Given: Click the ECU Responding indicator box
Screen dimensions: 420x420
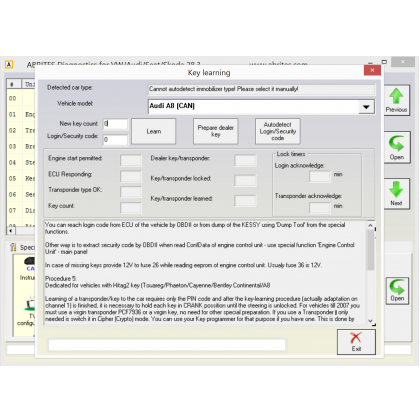Looking at the screenshot, I should (131, 176).
